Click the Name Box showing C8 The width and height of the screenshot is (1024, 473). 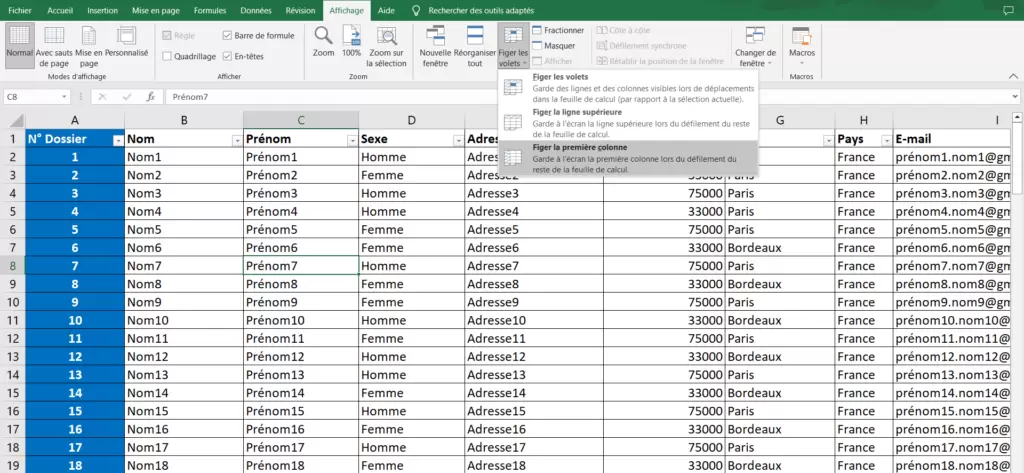[31, 97]
